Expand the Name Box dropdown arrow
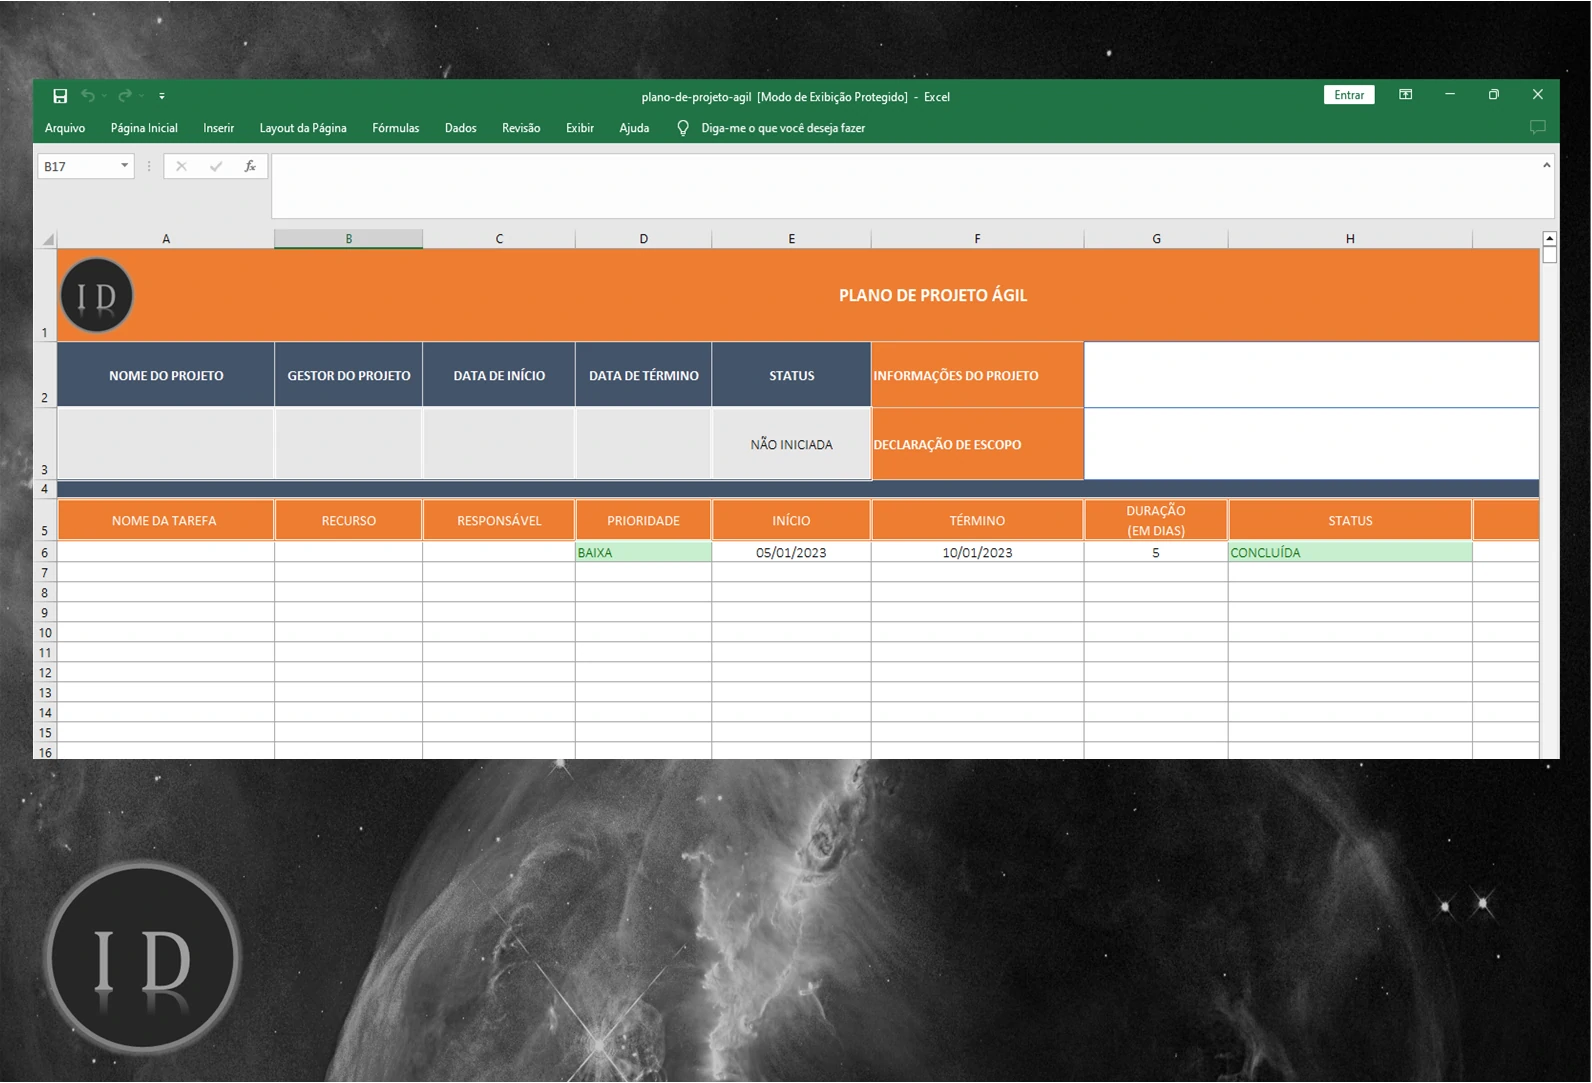1592x1083 pixels. click(x=124, y=166)
